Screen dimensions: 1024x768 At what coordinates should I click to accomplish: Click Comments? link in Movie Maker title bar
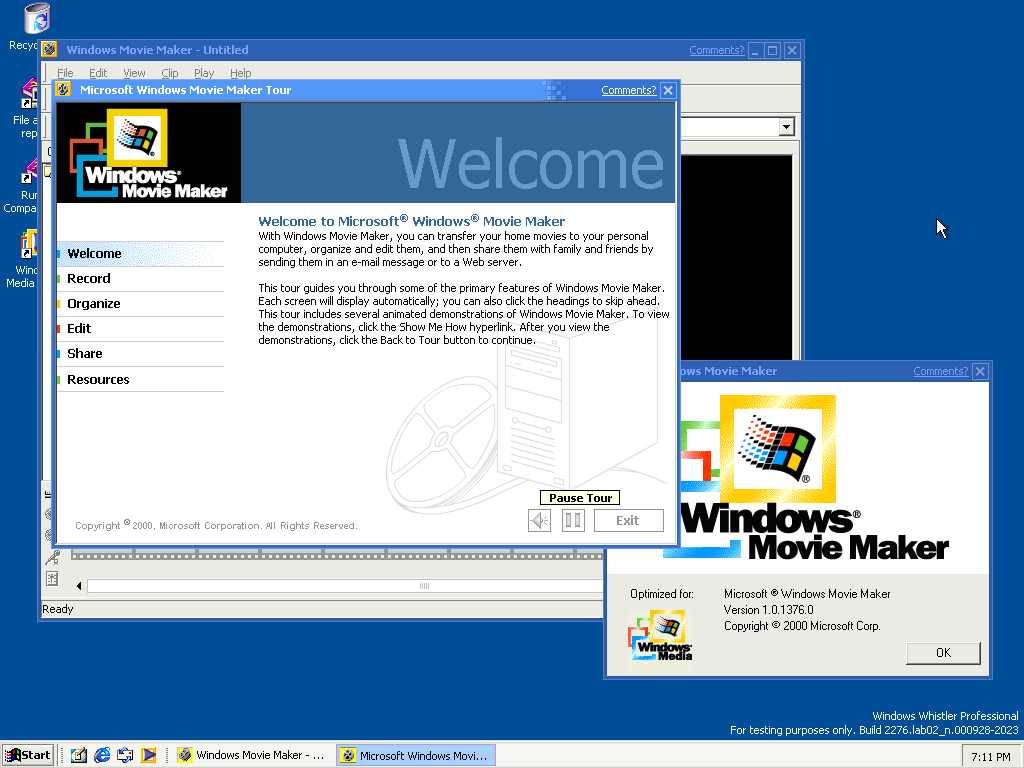[716, 50]
